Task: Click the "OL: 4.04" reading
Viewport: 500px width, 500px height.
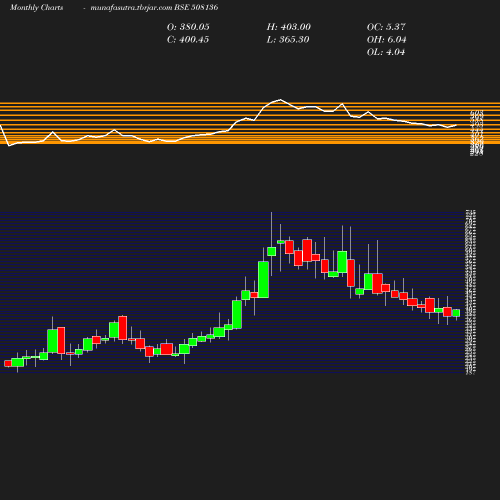Action: [x=386, y=52]
